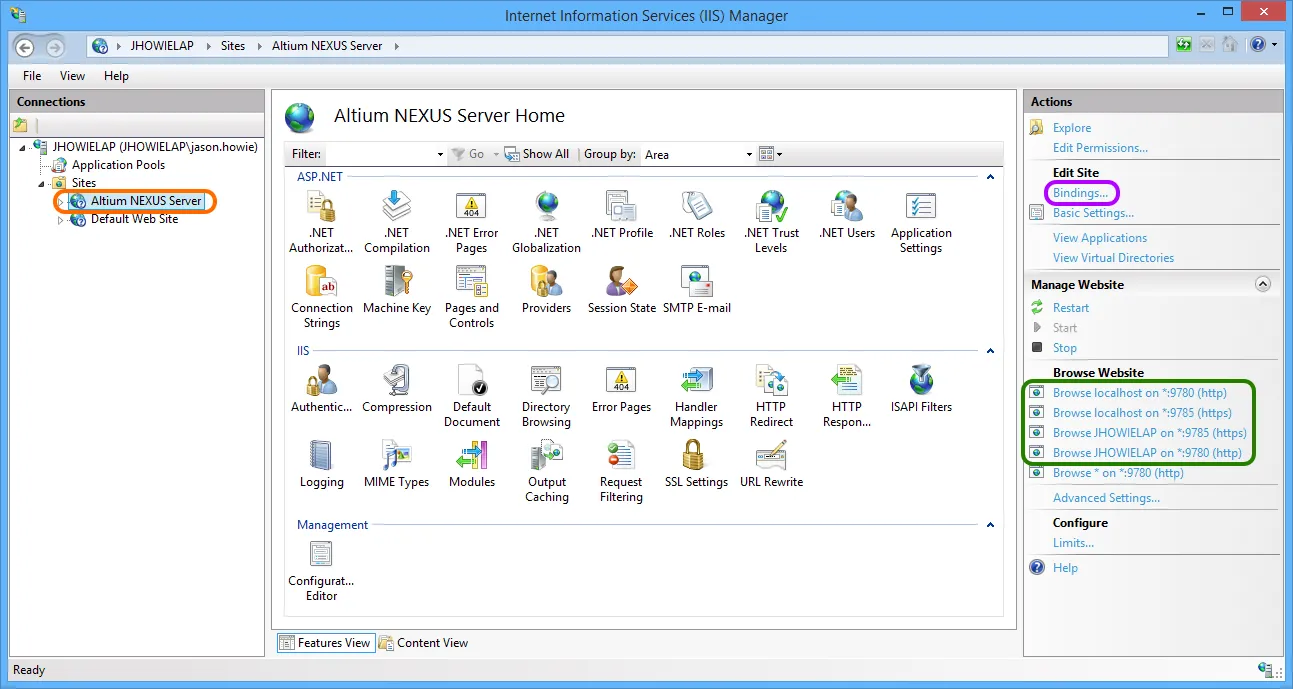Click the Bindings... link

(x=1080, y=193)
